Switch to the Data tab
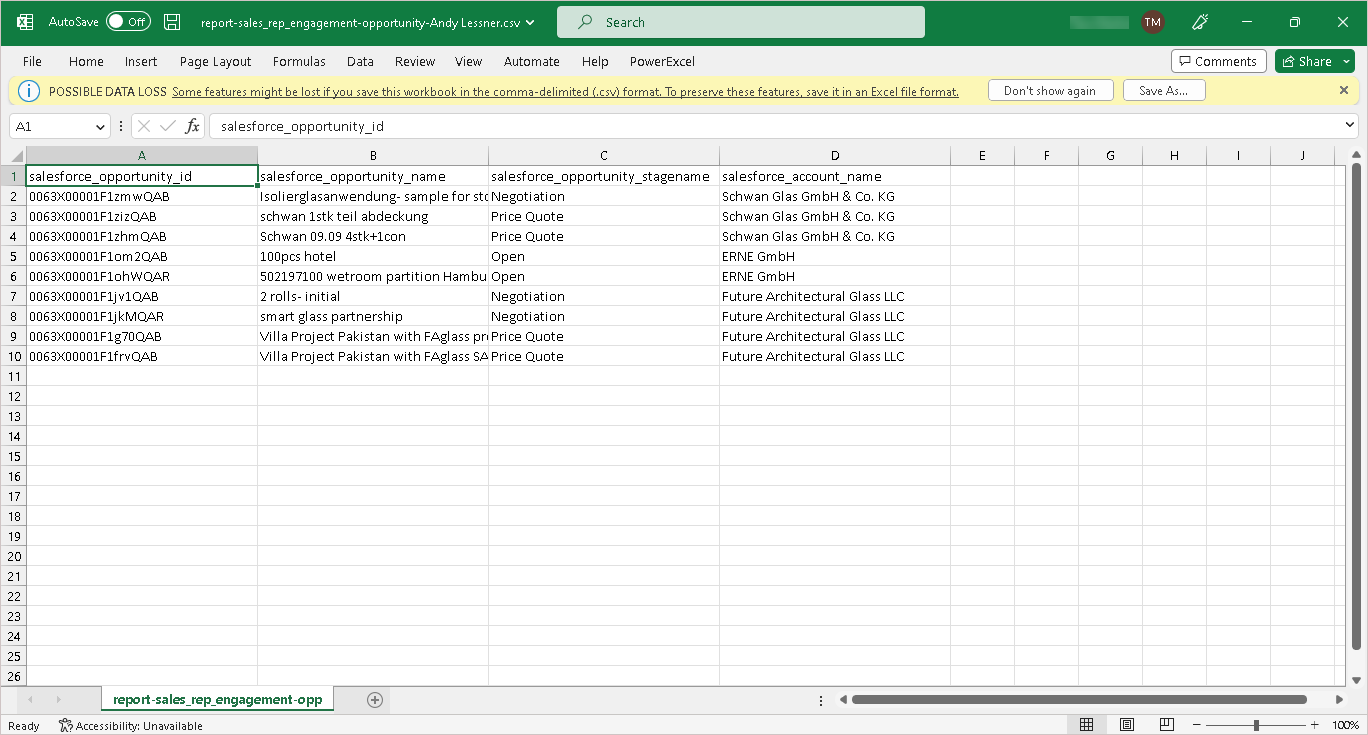The image size is (1368, 735). point(360,61)
